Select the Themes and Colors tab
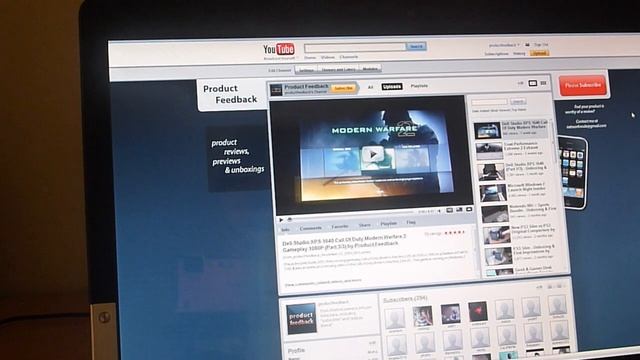 pos(338,69)
